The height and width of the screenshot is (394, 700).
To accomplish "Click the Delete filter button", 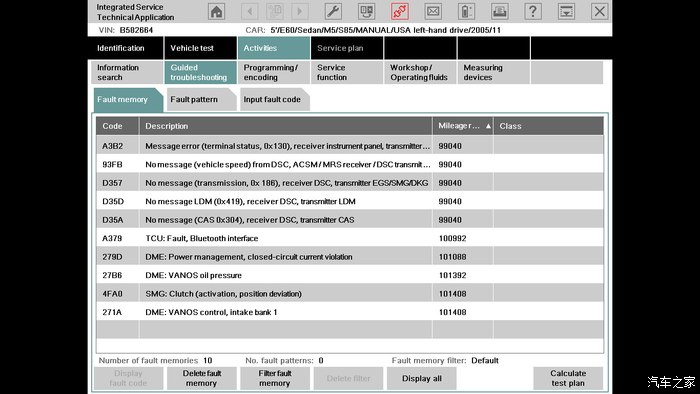I will [x=348, y=378].
